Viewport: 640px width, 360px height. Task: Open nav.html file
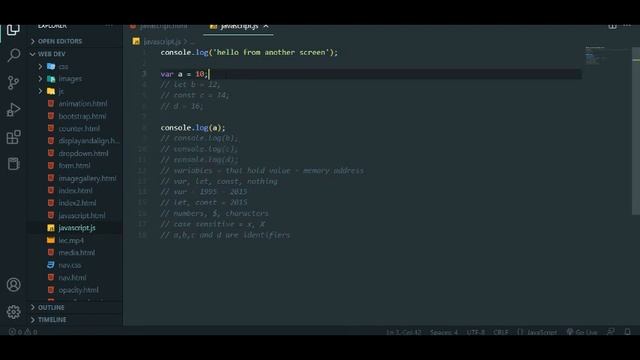(72, 278)
